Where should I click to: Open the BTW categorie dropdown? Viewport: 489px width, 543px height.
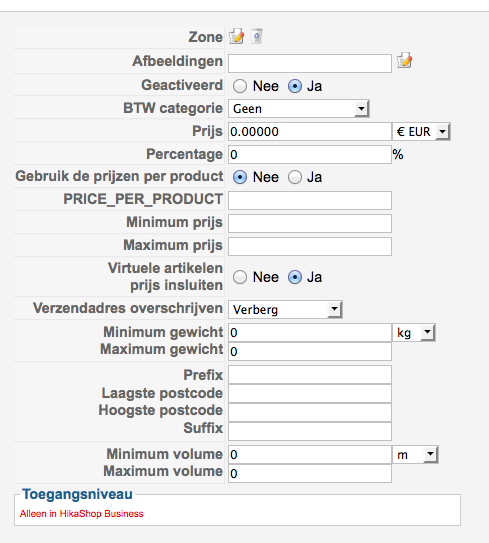(x=299, y=109)
